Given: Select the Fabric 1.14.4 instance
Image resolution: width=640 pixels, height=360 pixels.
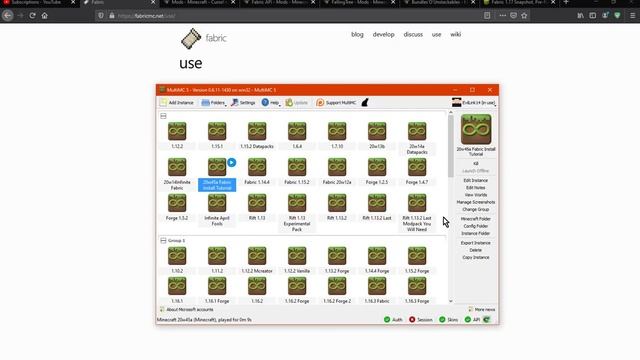Looking at the screenshot, I should [257, 171].
